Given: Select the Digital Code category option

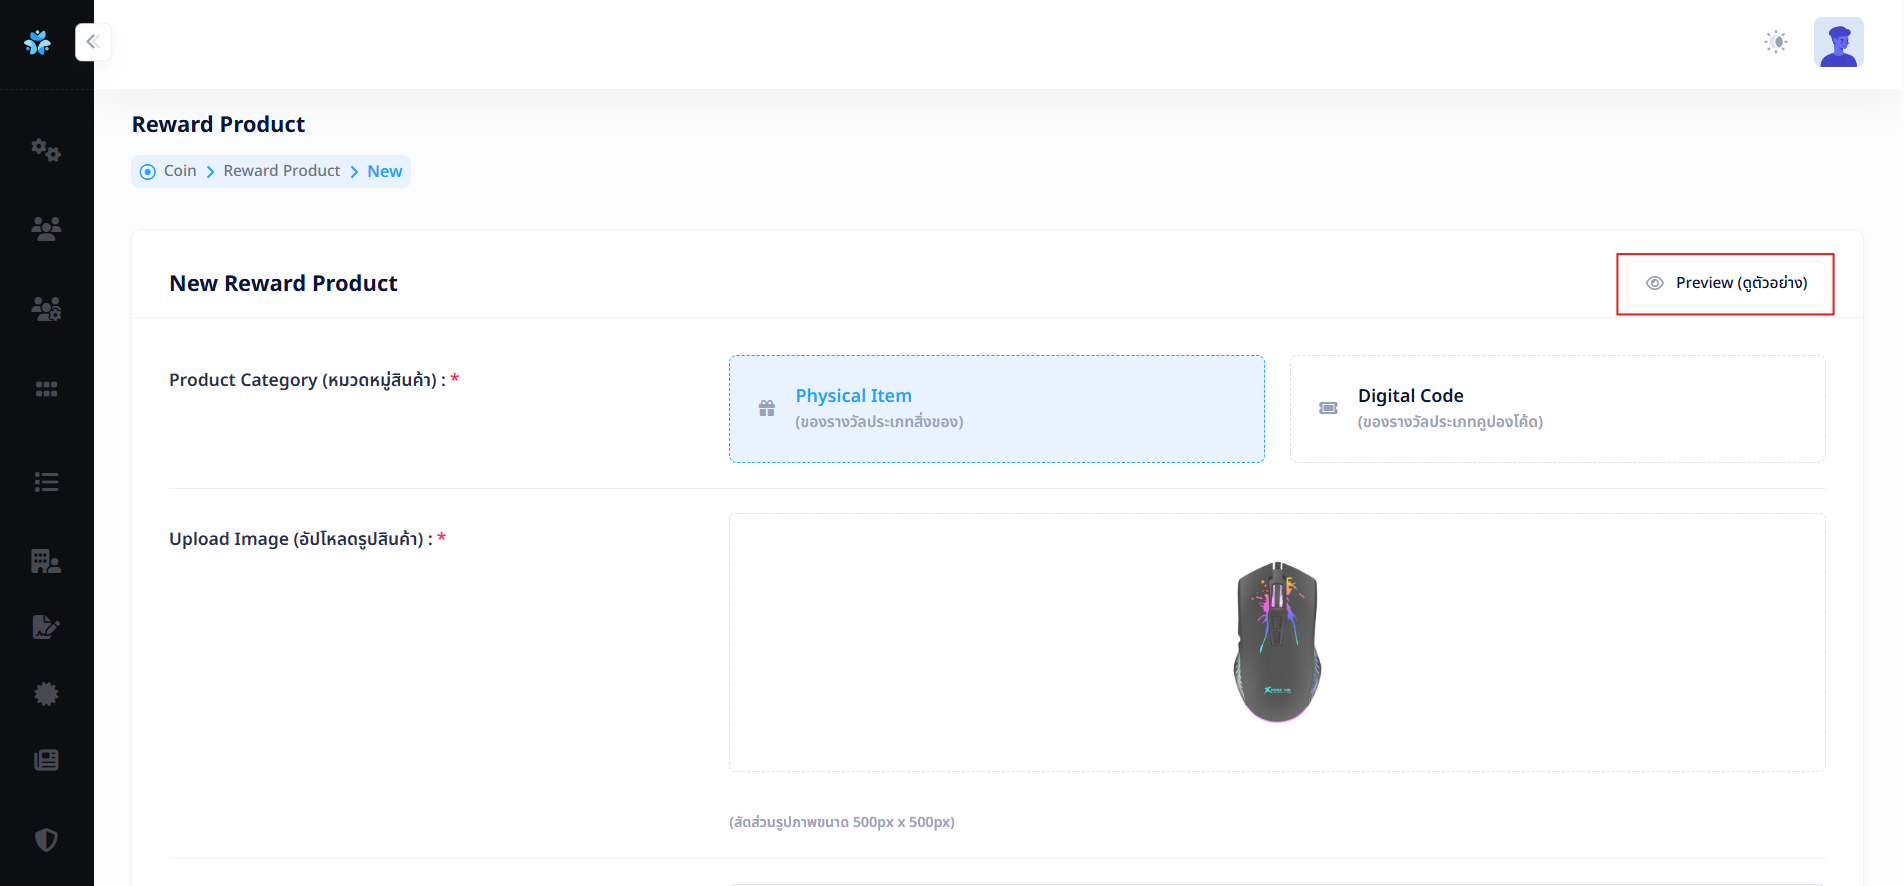Looking at the screenshot, I should (x=1557, y=408).
